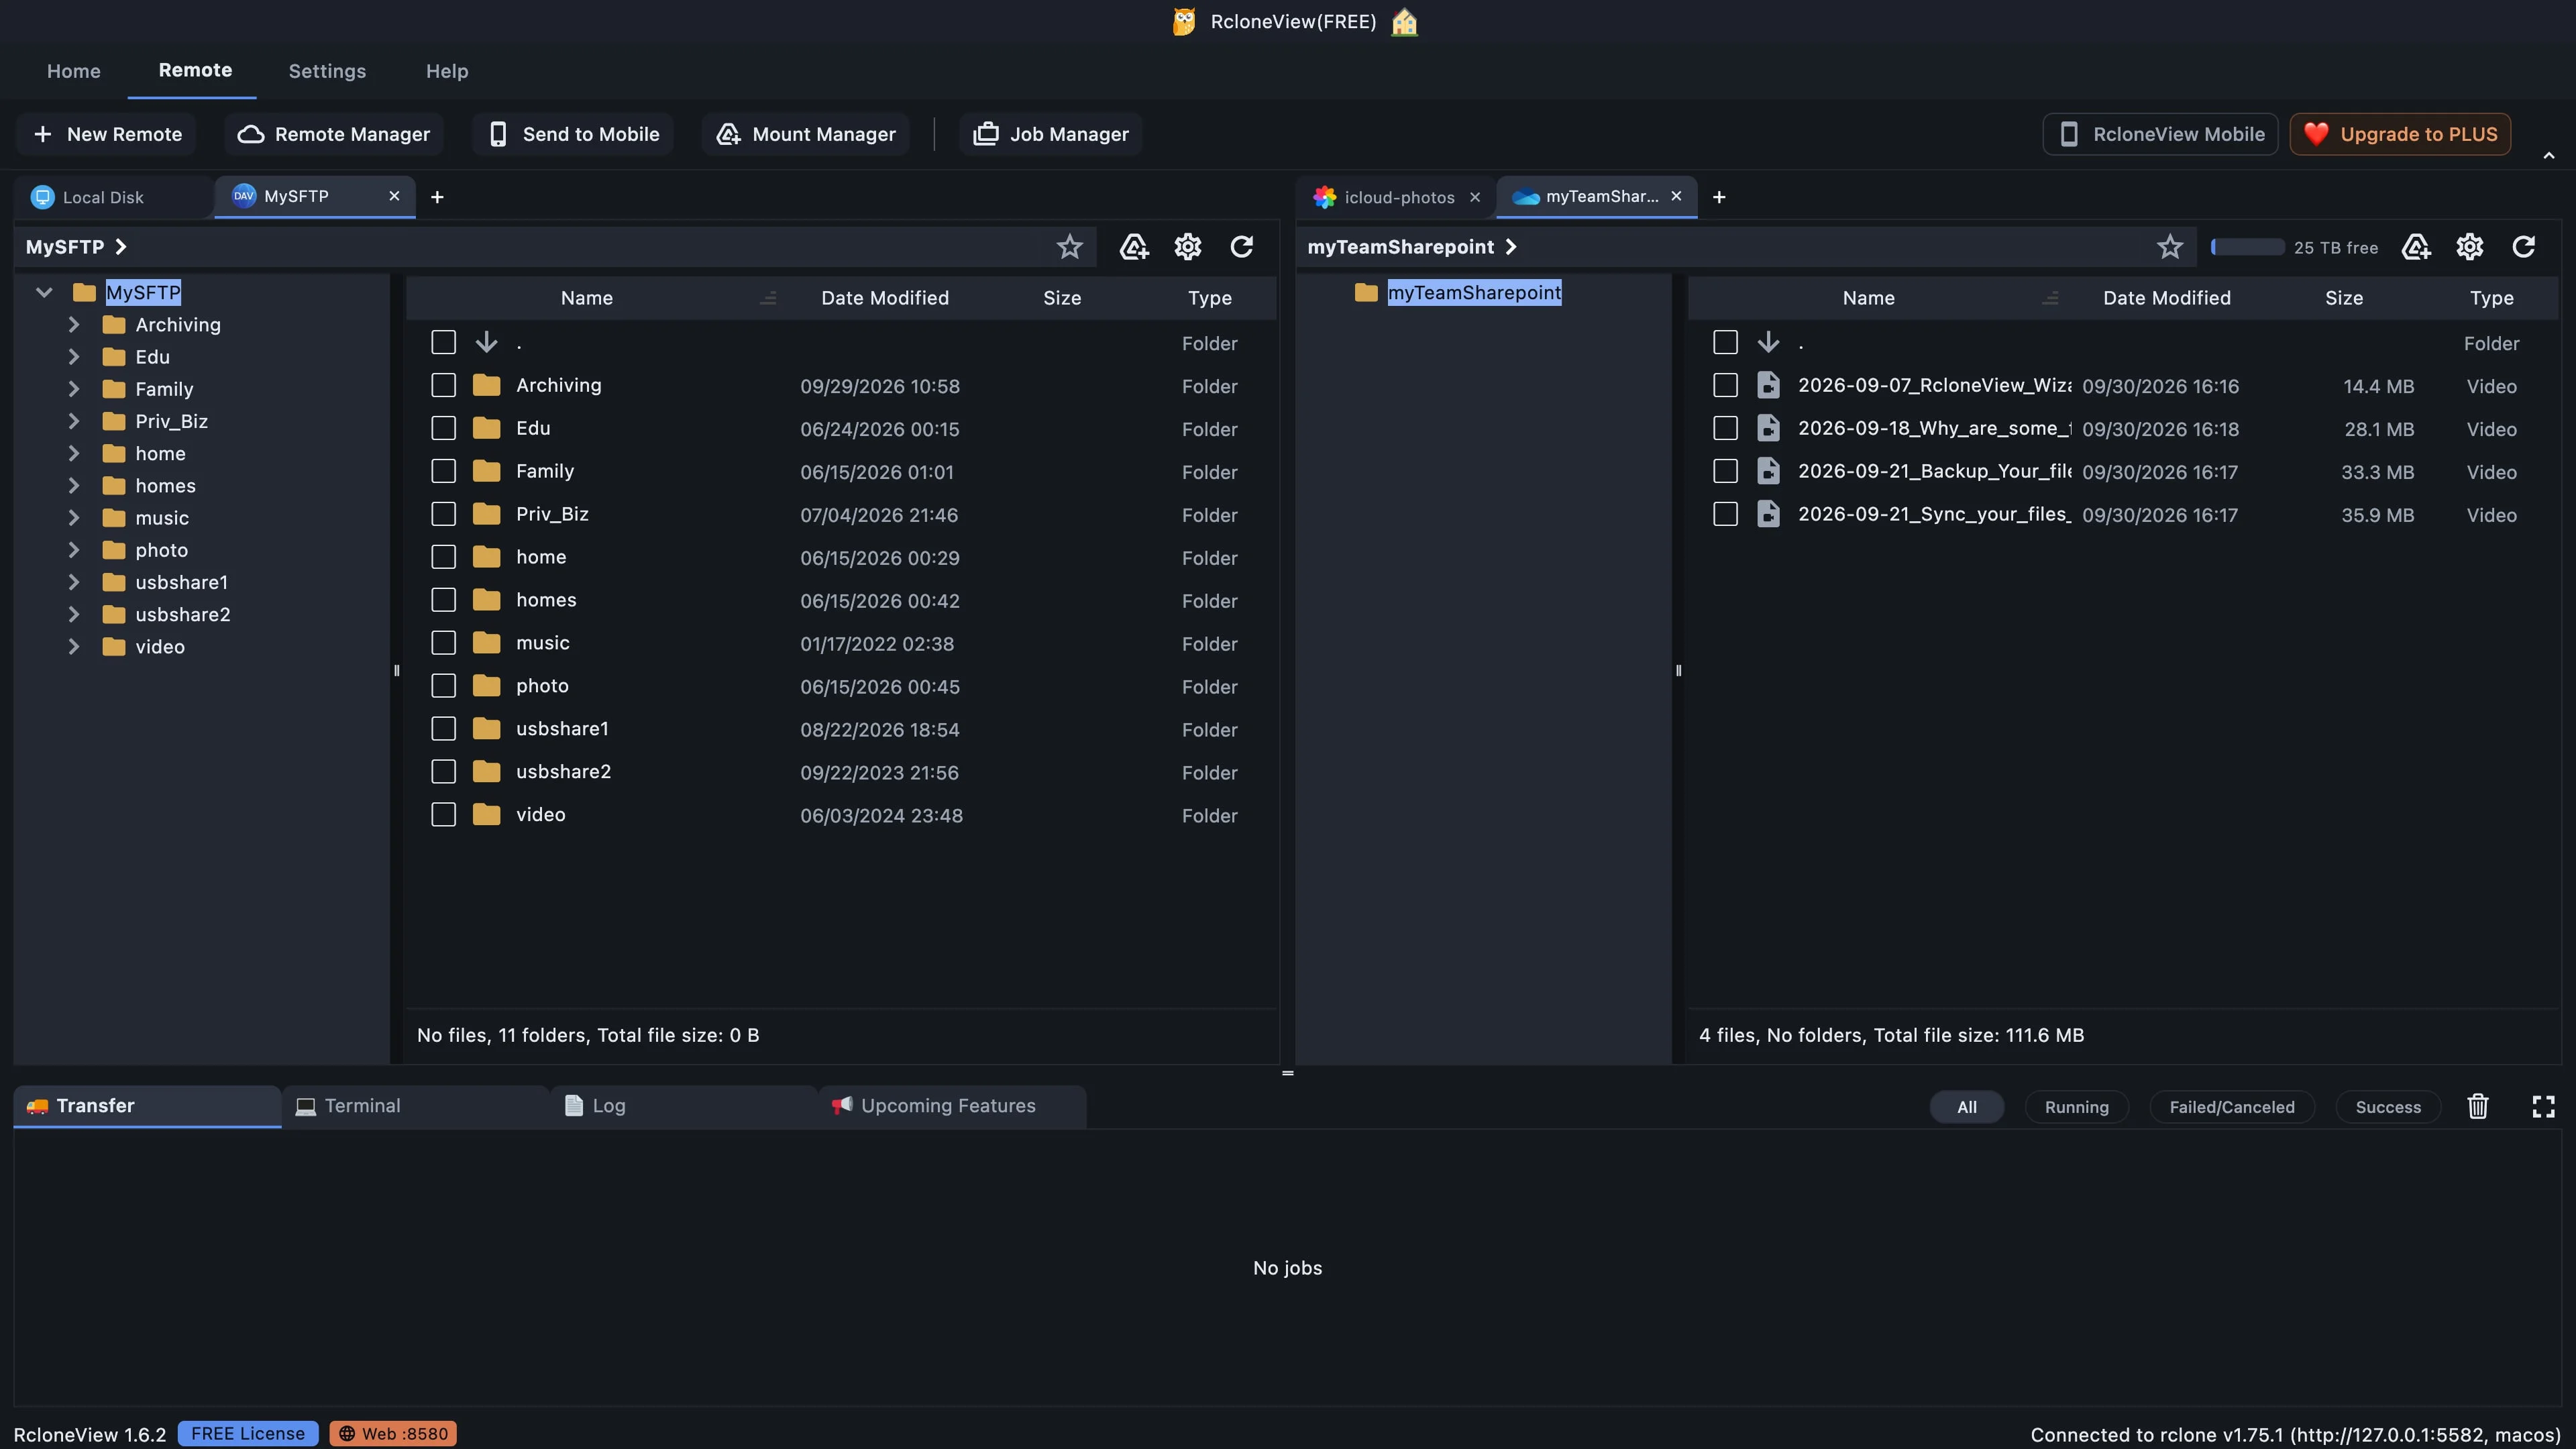Click Upgrade to PLUS button
2576x1449 pixels.
[x=2400, y=134]
